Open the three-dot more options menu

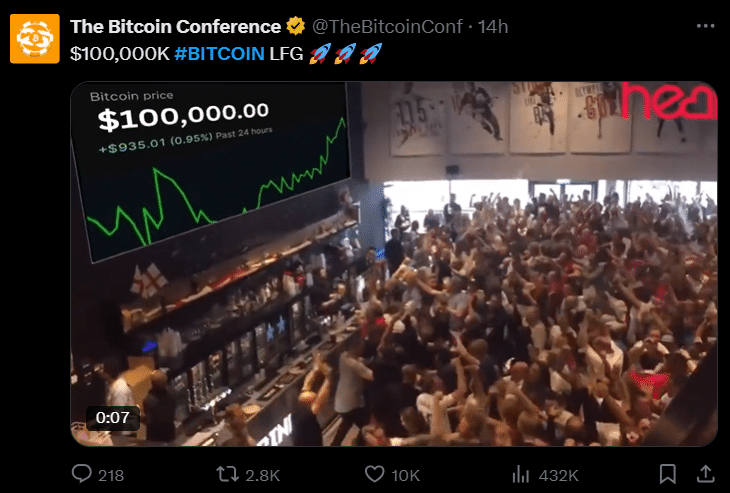705,27
